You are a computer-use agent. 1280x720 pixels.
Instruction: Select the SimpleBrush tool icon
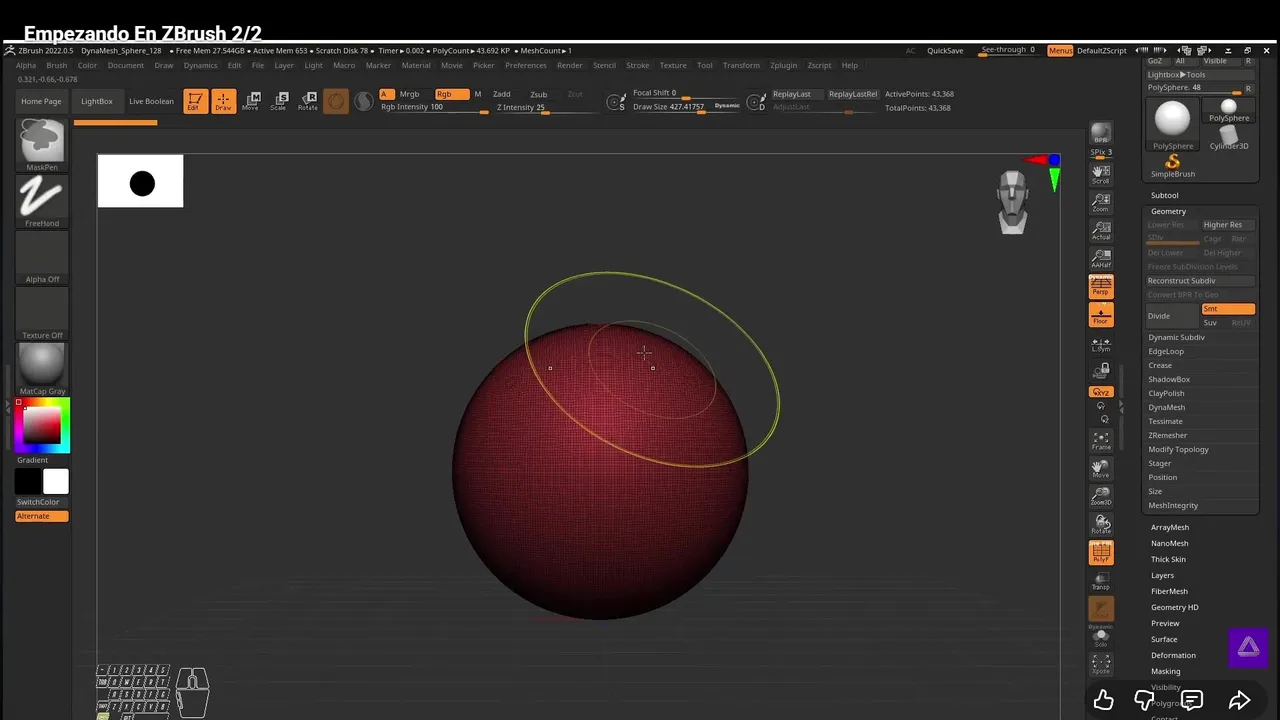[1173, 166]
